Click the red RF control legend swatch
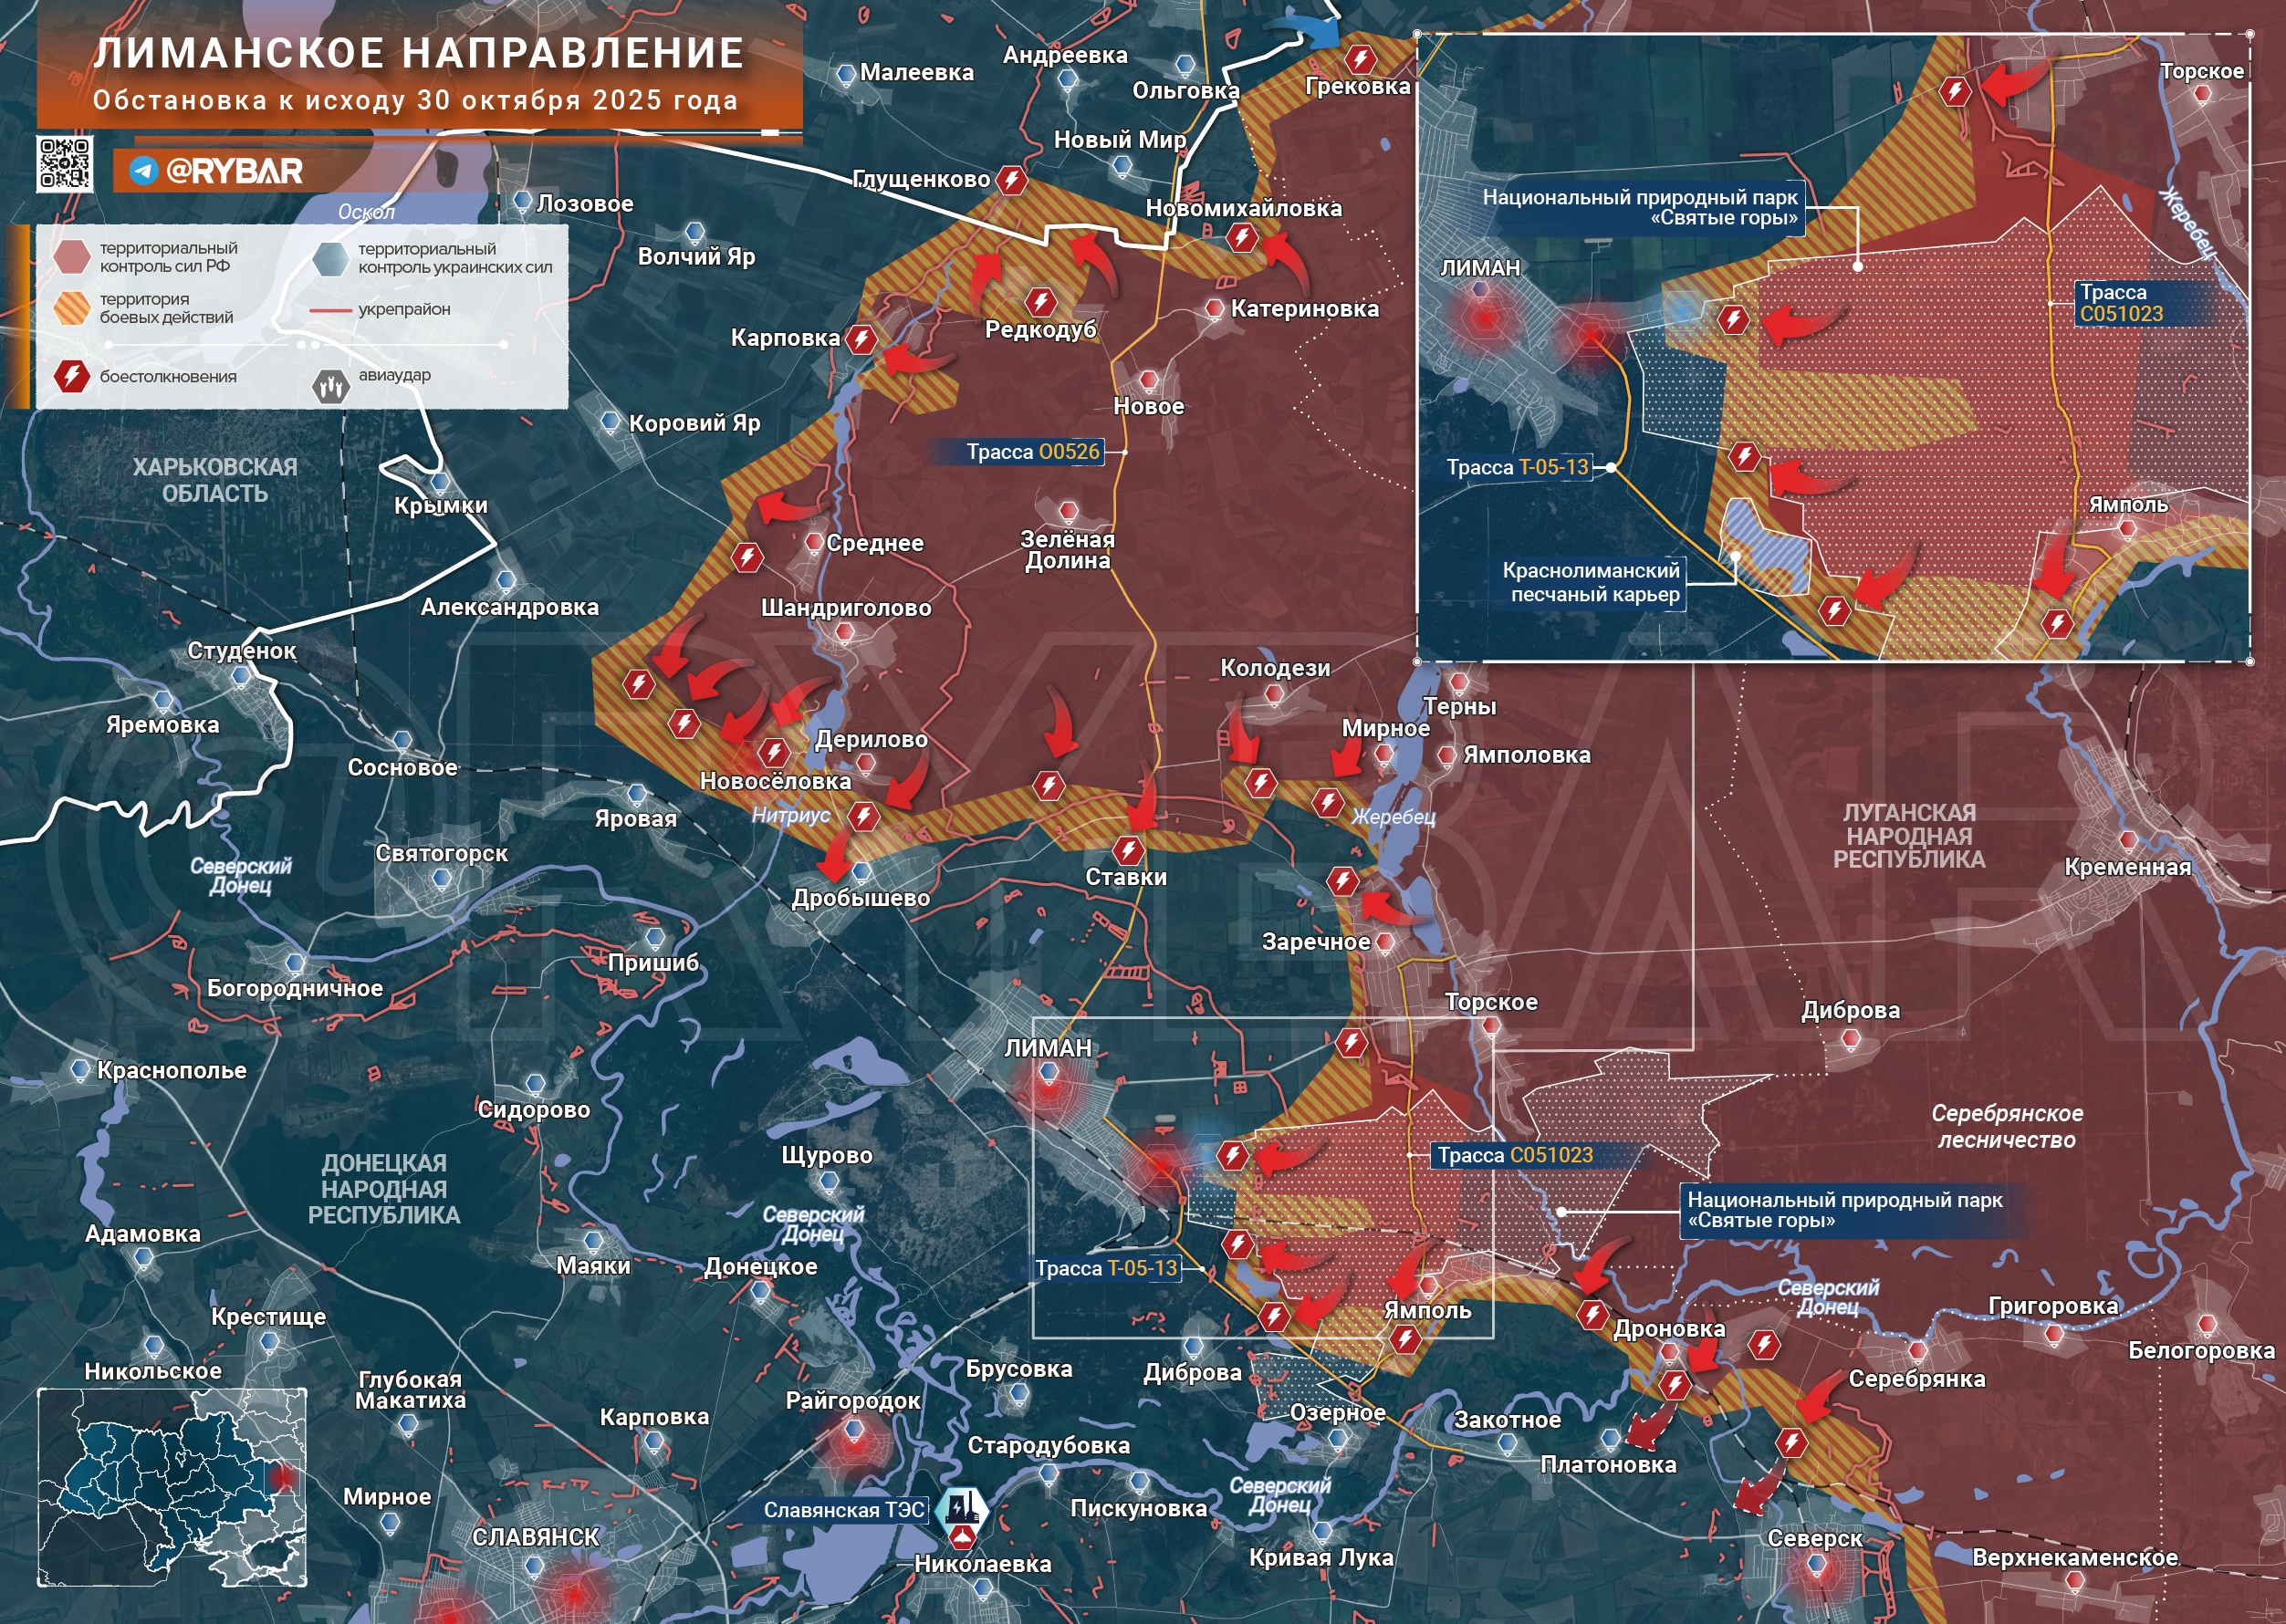This screenshot has width=2286, height=1624. [x=72, y=257]
